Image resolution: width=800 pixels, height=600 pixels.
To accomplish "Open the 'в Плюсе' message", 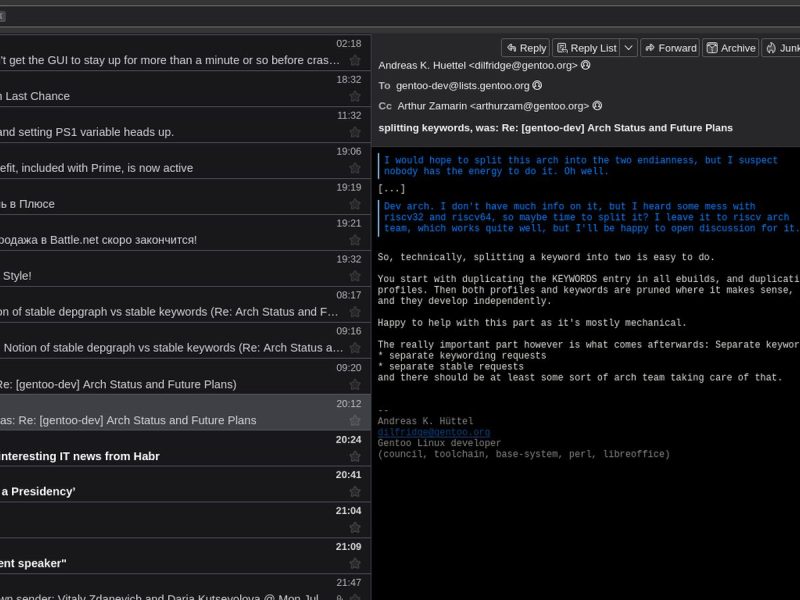I will (x=185, y=197).
